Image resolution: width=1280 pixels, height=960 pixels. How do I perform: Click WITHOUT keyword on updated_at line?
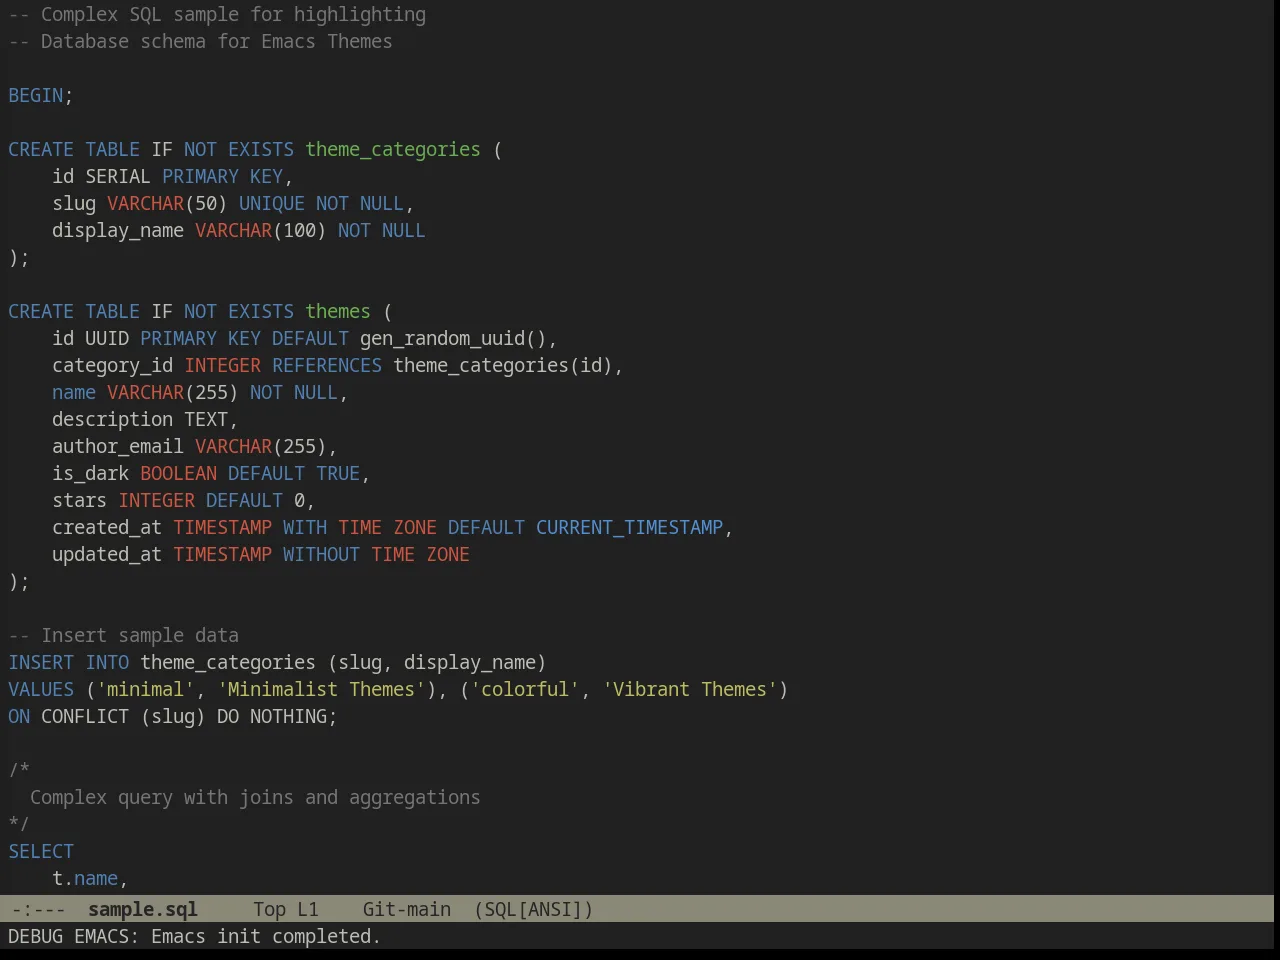click(321, 554)
